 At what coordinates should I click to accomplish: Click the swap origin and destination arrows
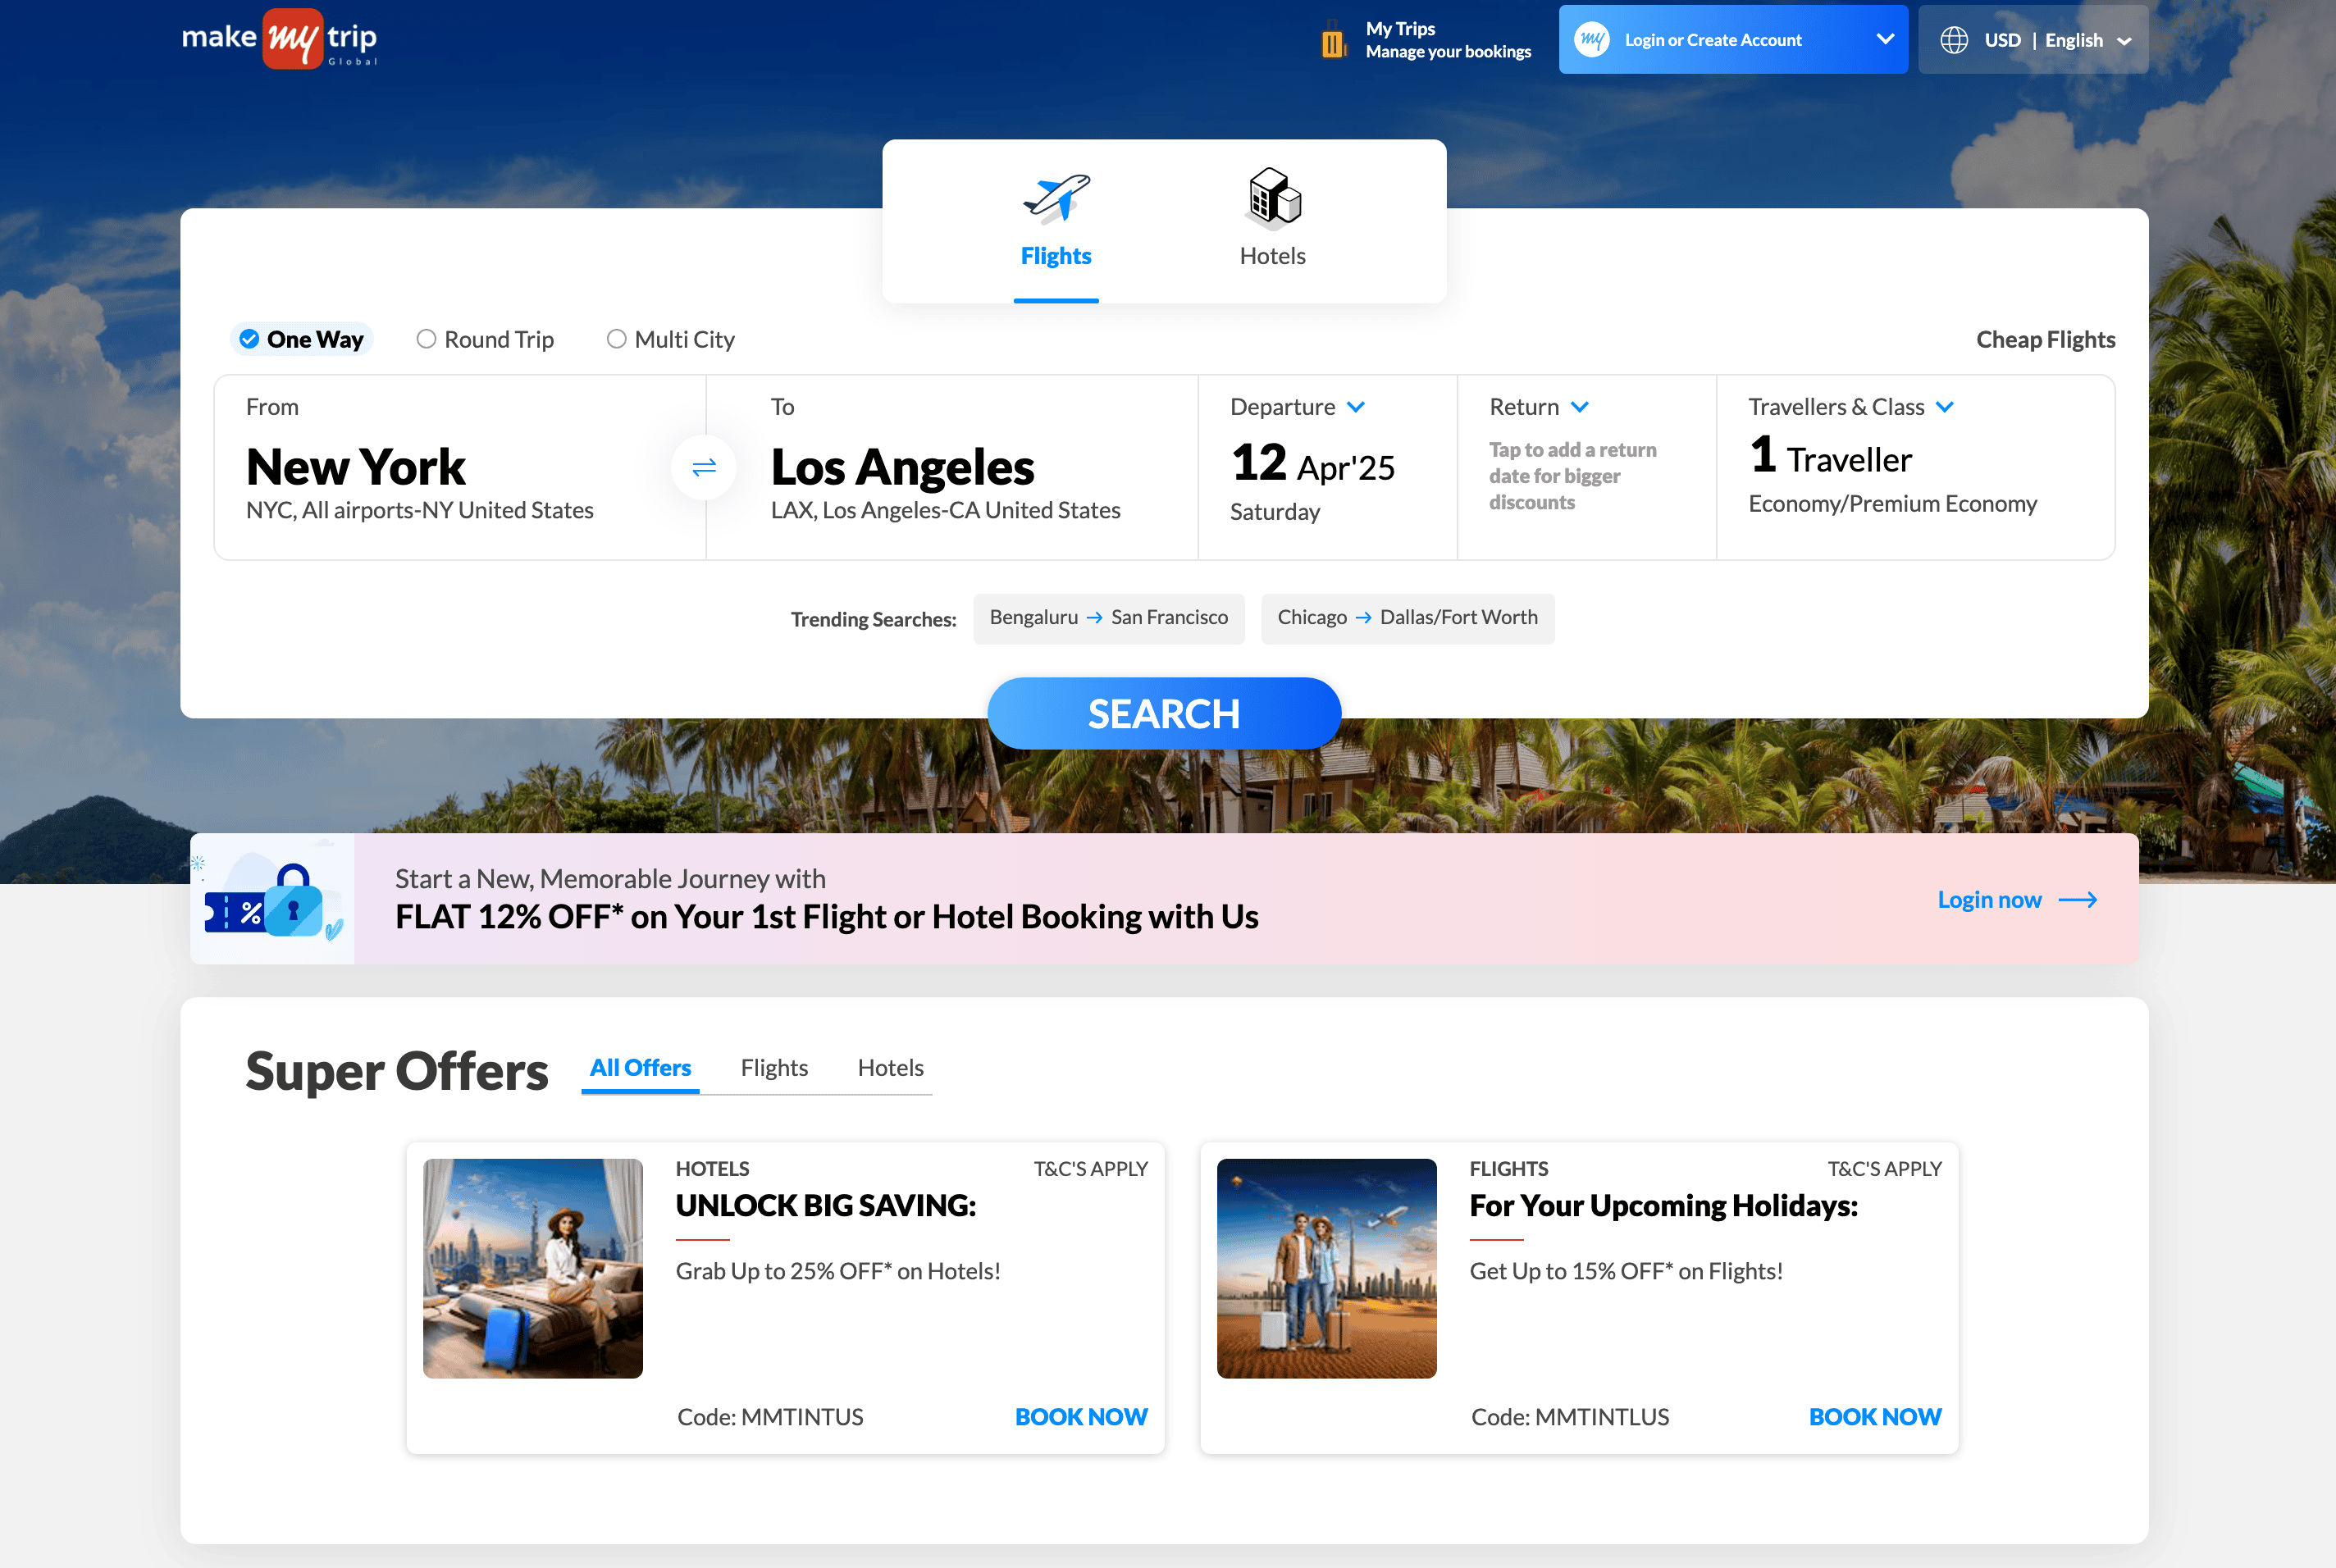704,467
